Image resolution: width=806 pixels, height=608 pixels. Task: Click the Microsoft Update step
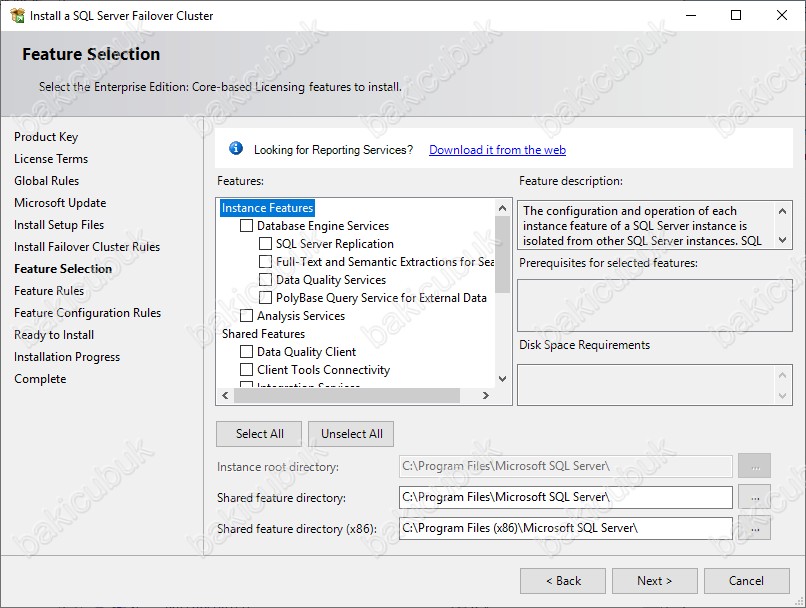pyautogui.click(x=60, y=203)
